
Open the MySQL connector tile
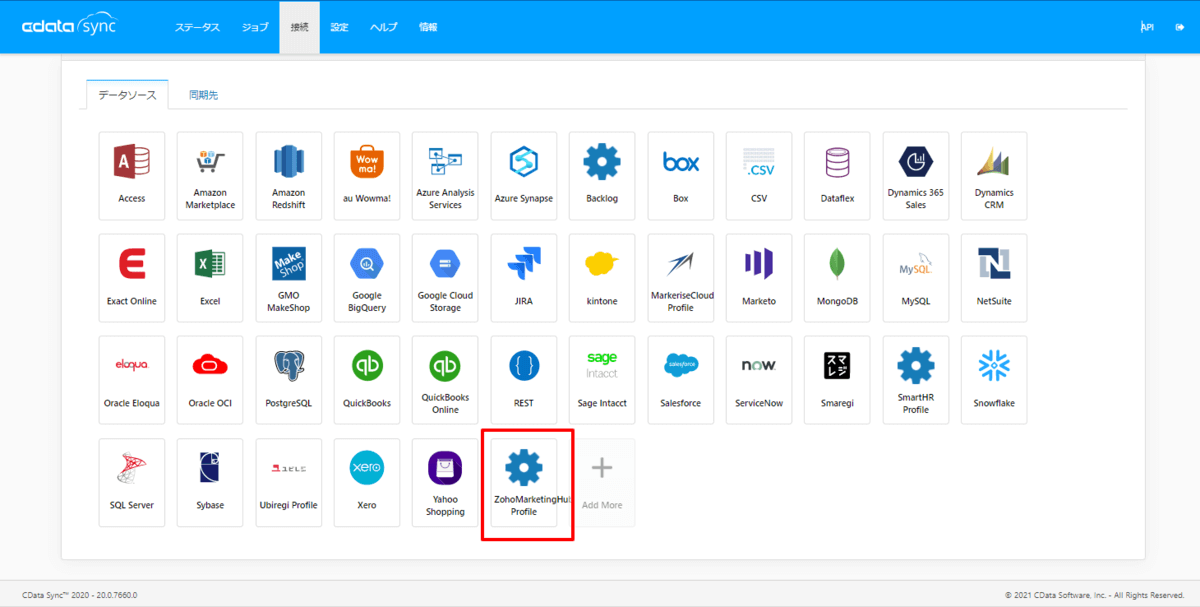coord(916,278)
